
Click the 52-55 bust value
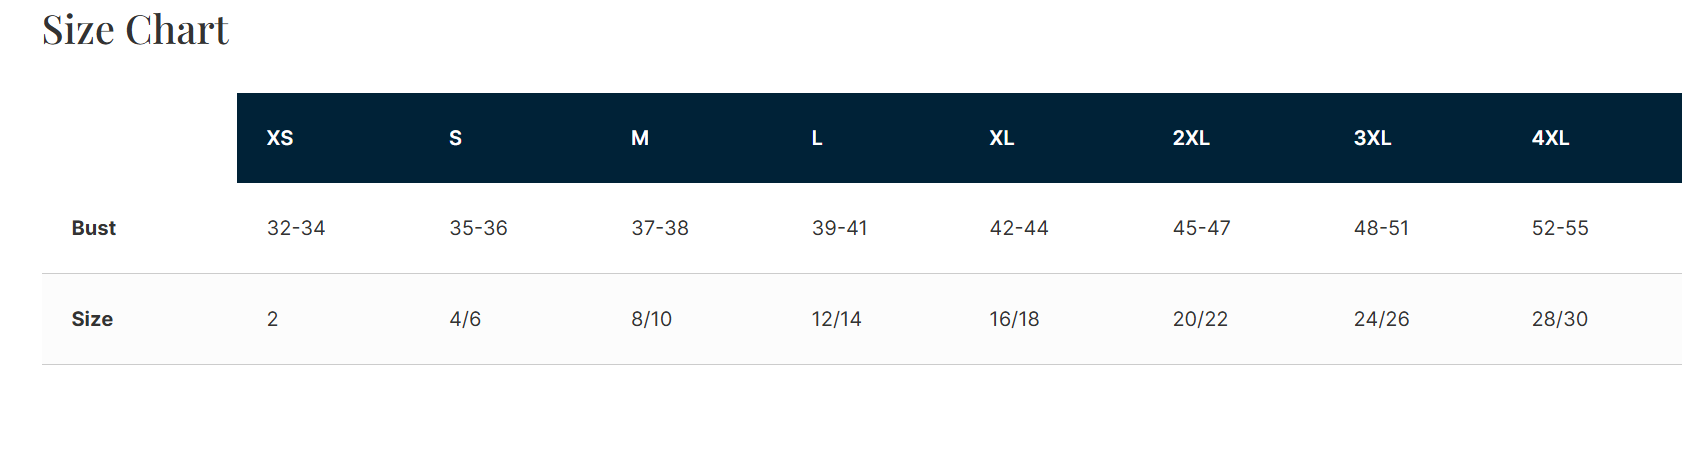click(1560, 228)
